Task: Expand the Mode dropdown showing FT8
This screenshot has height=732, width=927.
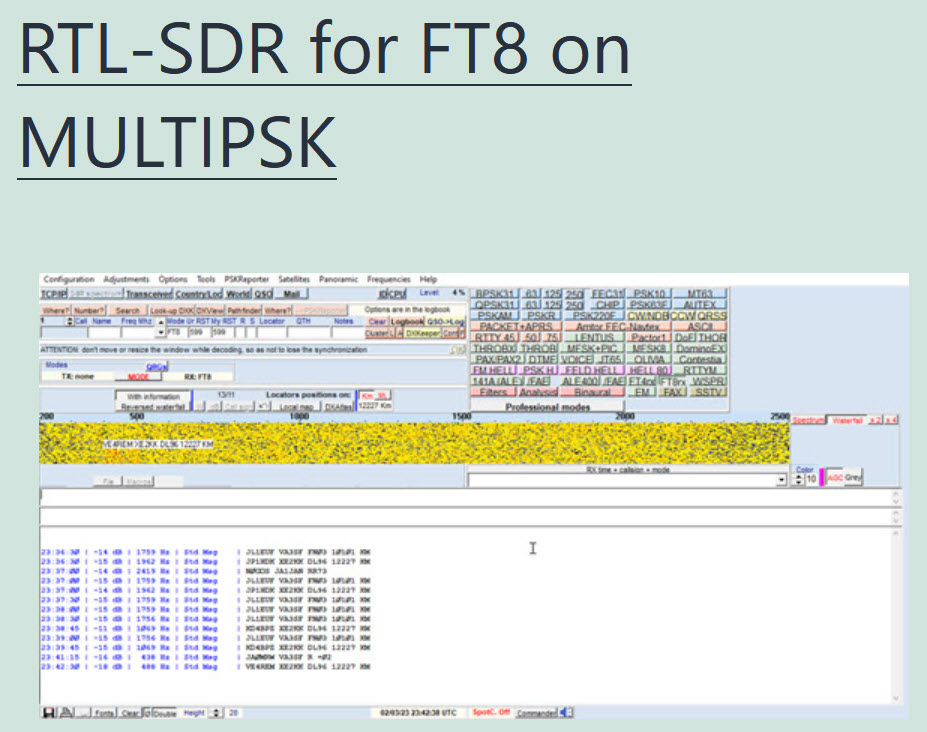Action: (162, 332)
